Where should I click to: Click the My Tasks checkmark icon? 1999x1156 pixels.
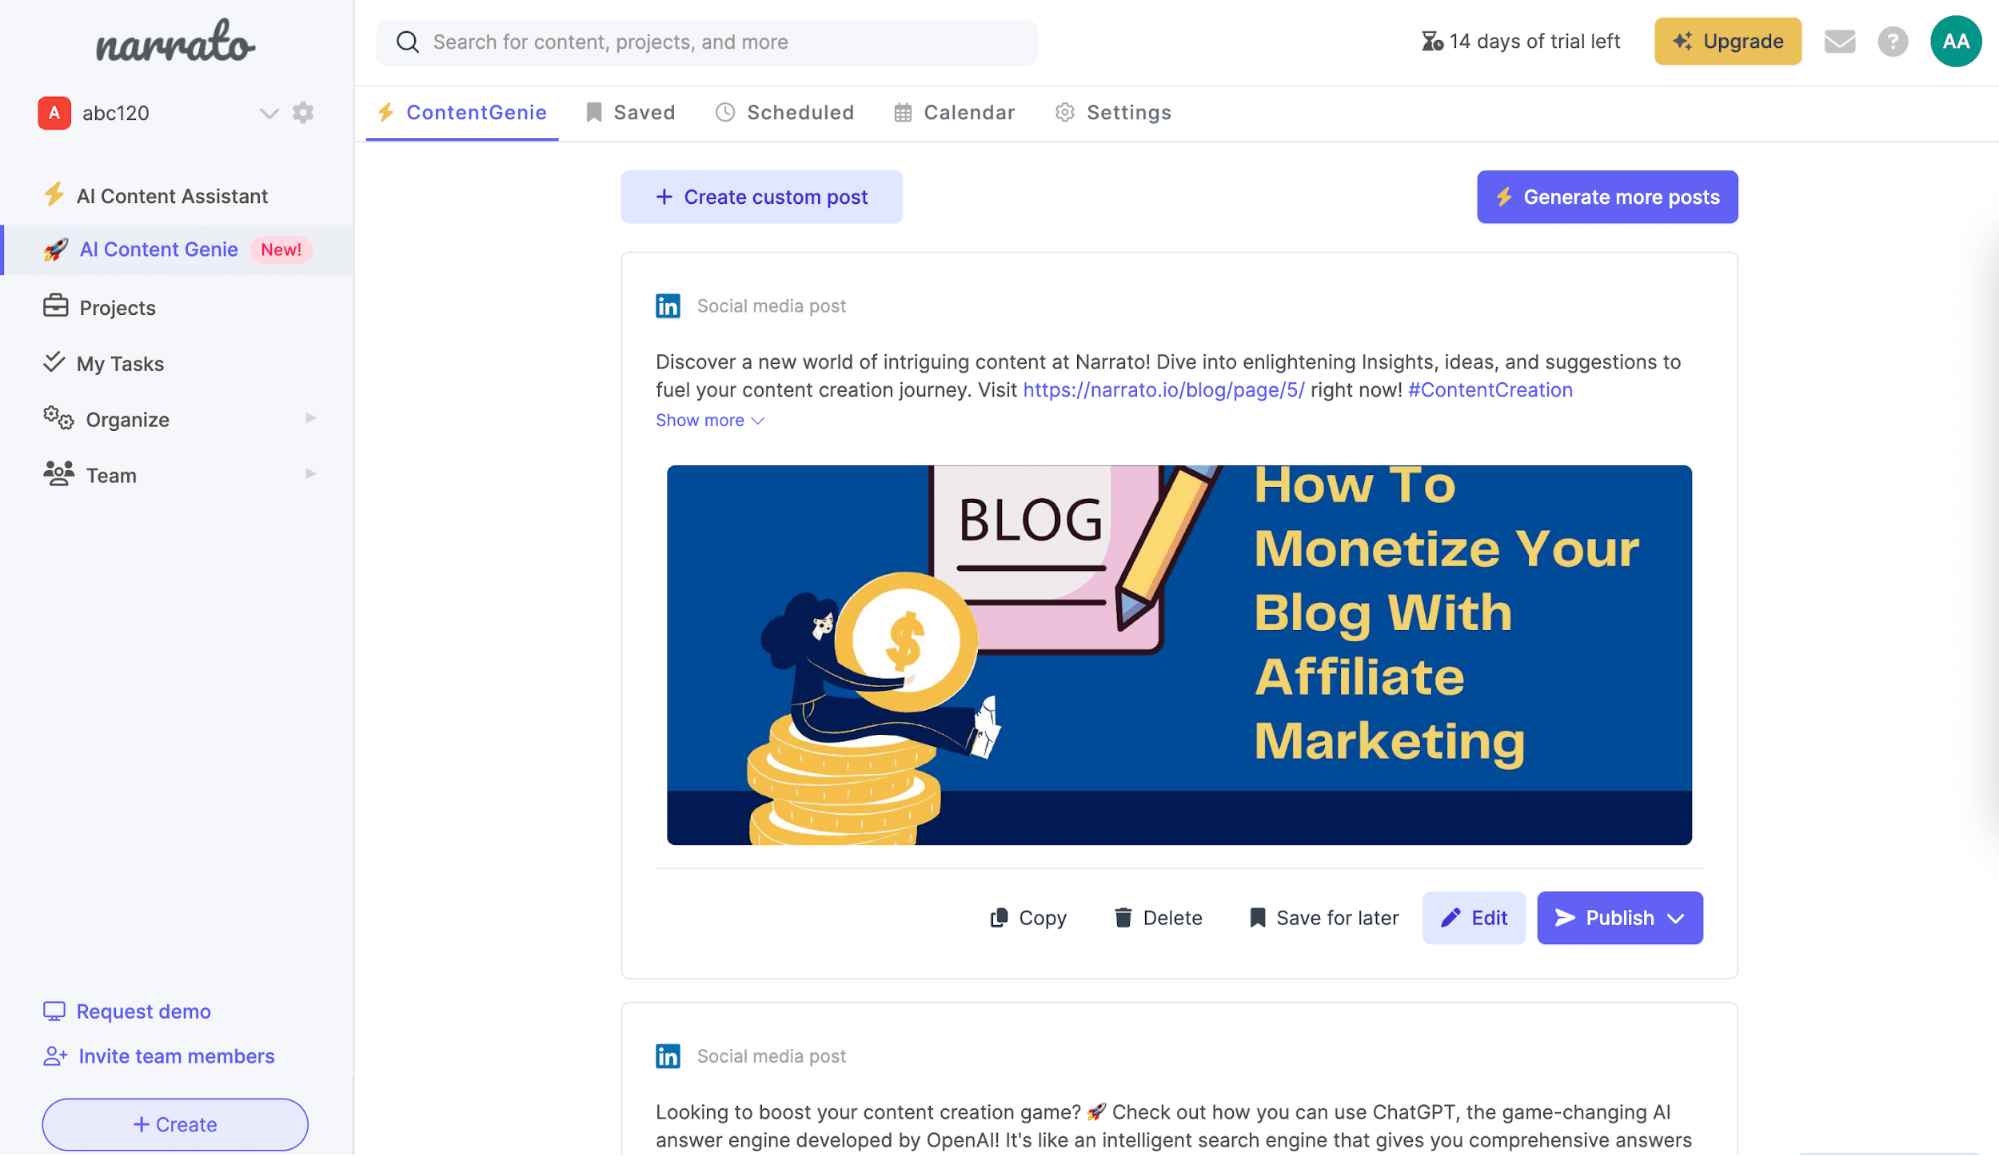coord(54,362)
